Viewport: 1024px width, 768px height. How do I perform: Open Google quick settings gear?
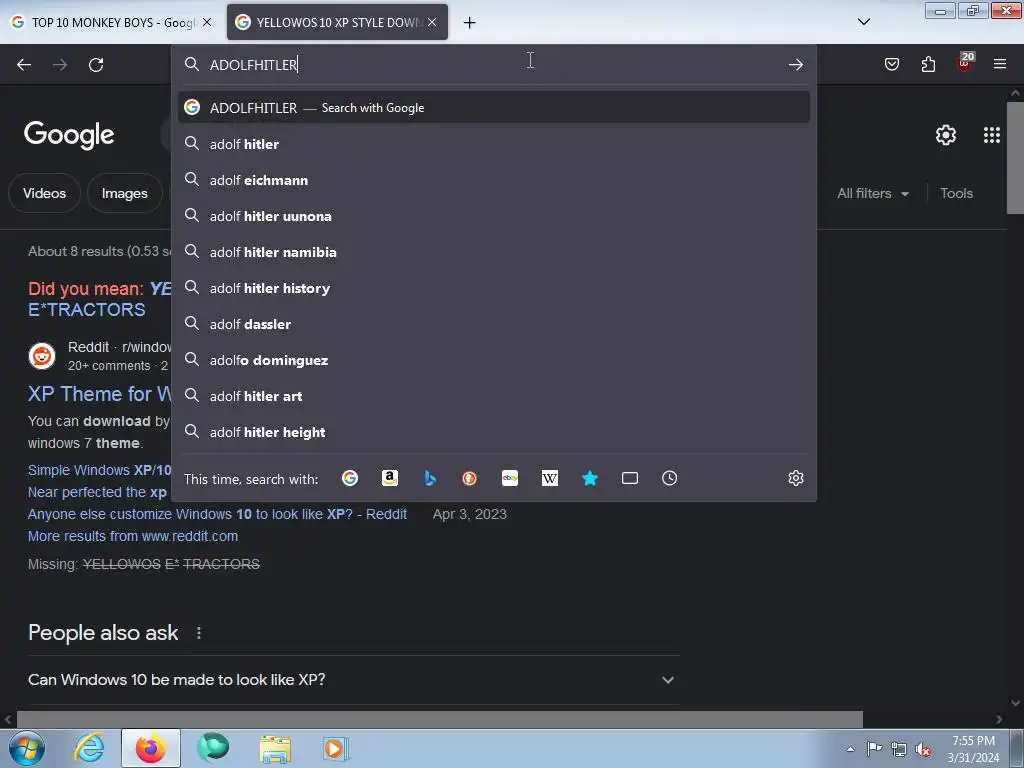pyautogui.click(x=946, y=135)
